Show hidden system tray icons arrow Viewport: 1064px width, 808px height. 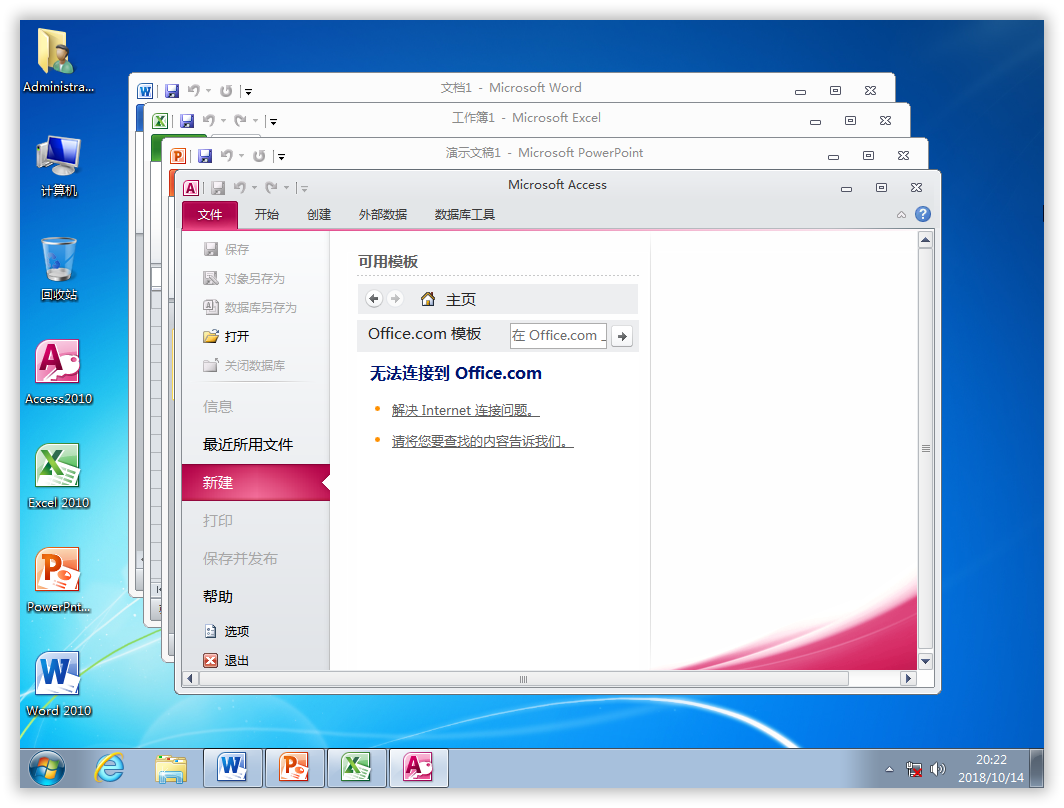[x=889, y=769]
